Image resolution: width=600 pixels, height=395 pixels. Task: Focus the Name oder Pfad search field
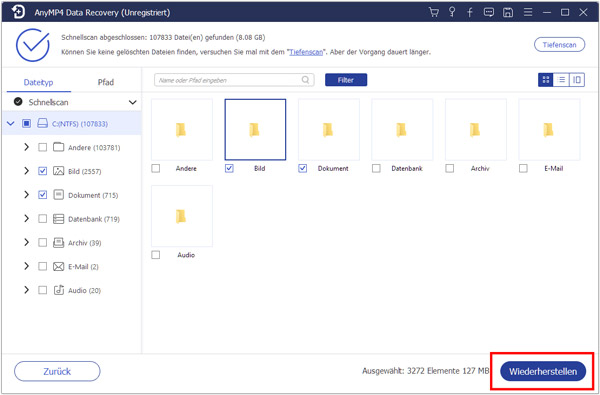234,80
